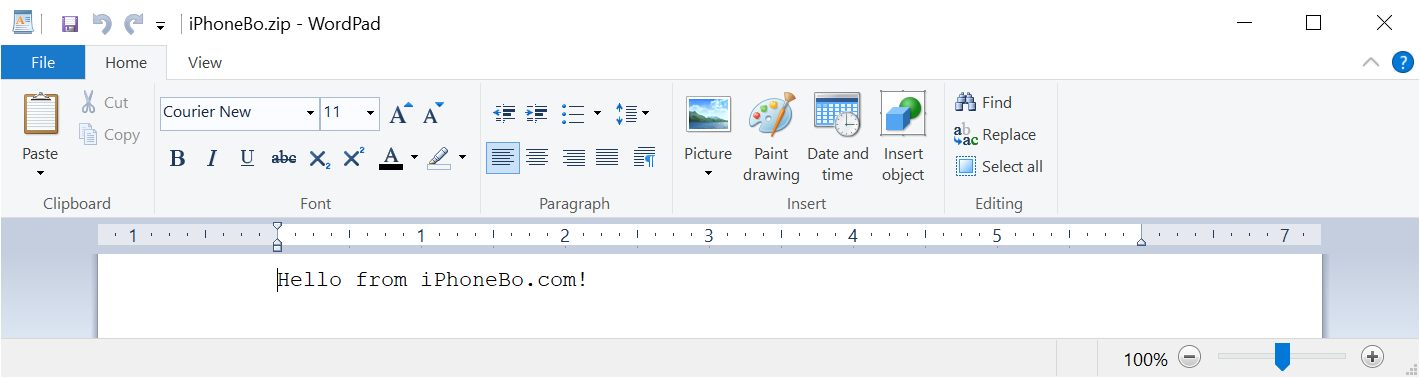Apply superscript formatting
Image resolution: width=1420 pixels, height=378 pixels.
point(354,158)
